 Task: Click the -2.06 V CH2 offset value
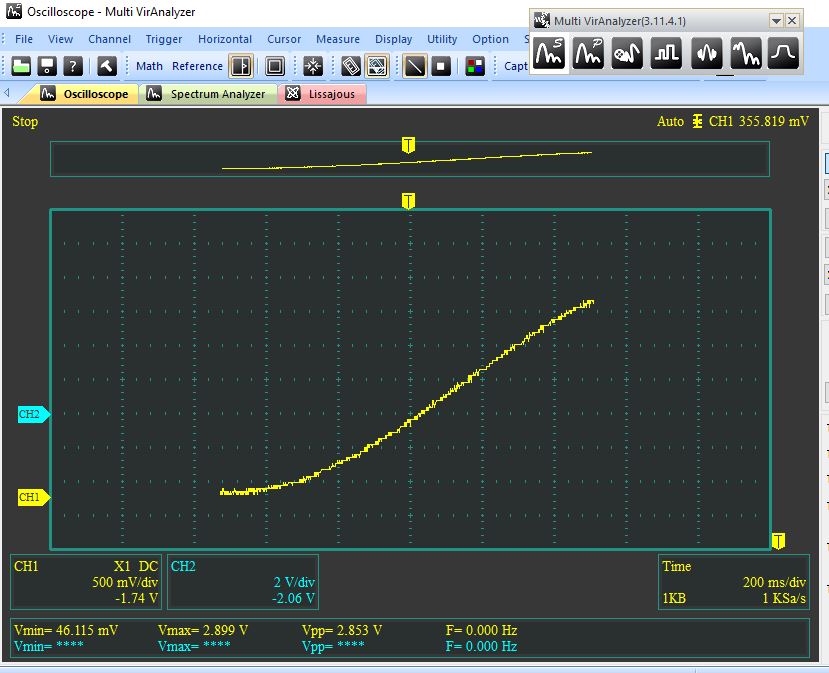click(293, 598)
